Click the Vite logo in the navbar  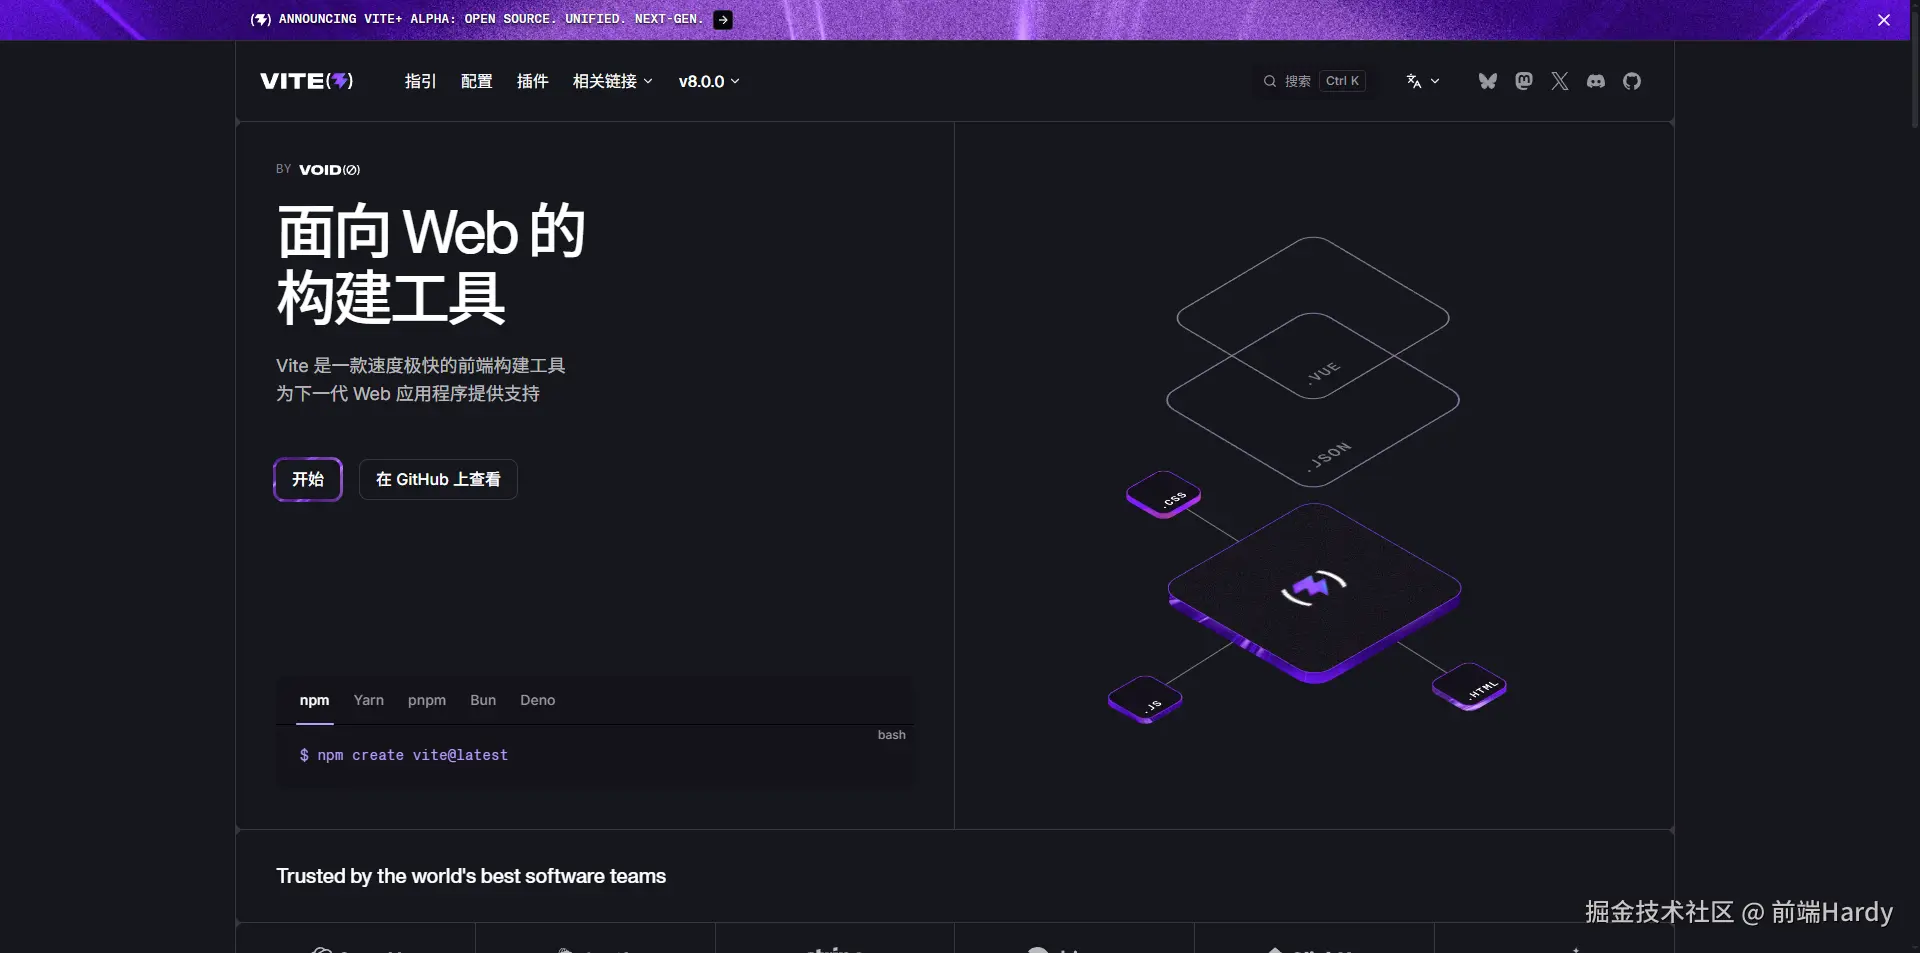[307, 81]
